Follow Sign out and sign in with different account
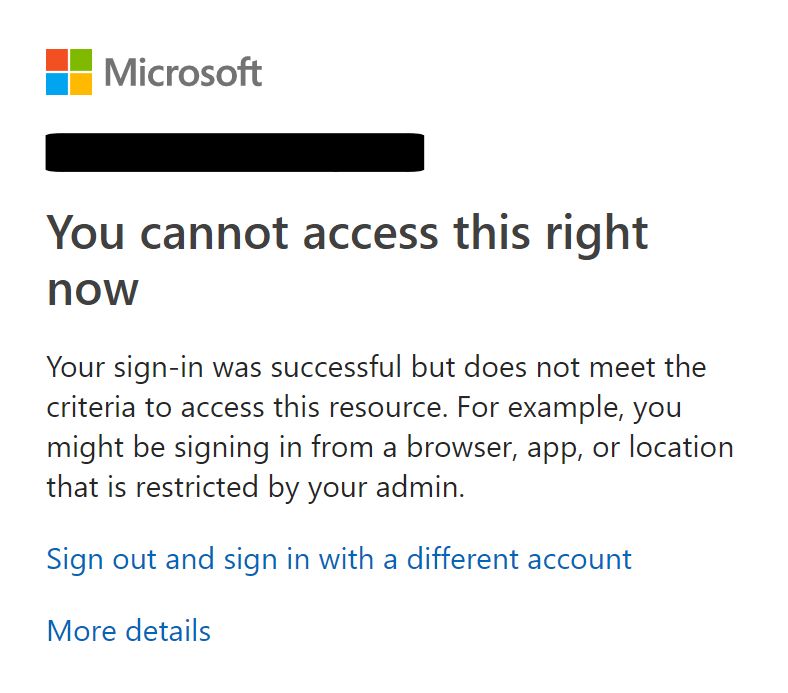Screen dimensions: 788x693 click(339, 559)
